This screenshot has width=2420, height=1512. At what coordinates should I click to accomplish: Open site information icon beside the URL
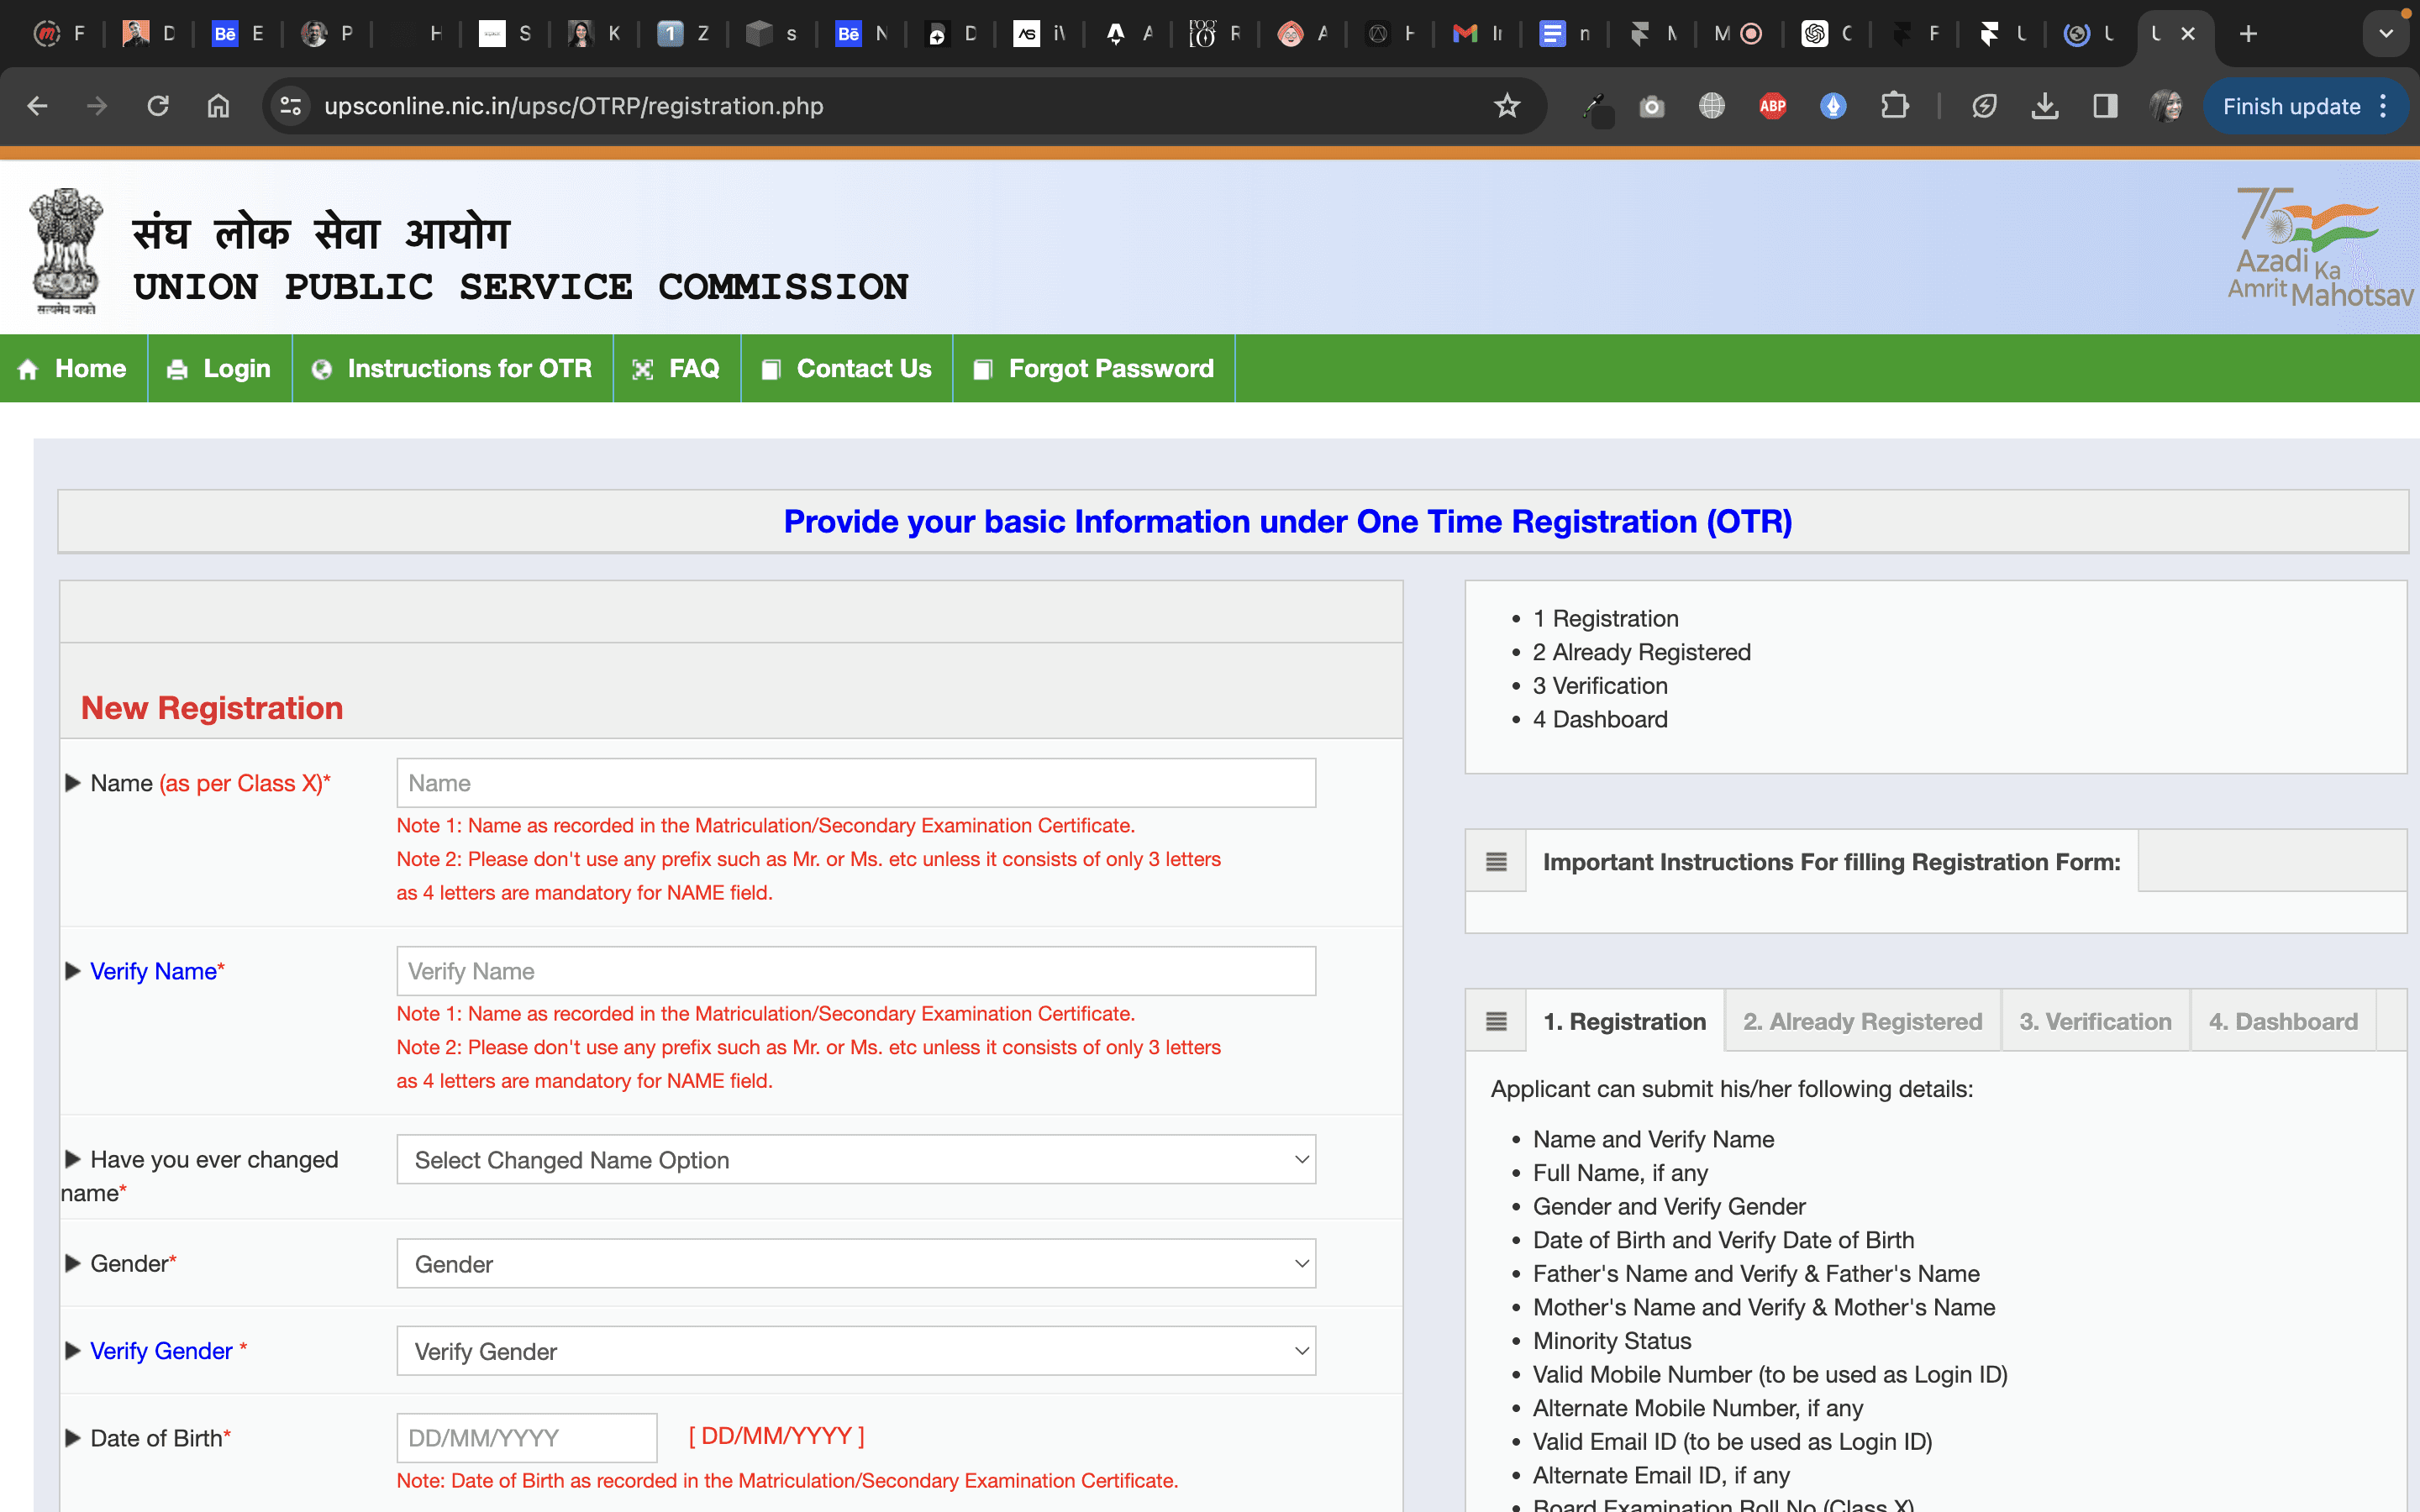(x=291, y=106)
